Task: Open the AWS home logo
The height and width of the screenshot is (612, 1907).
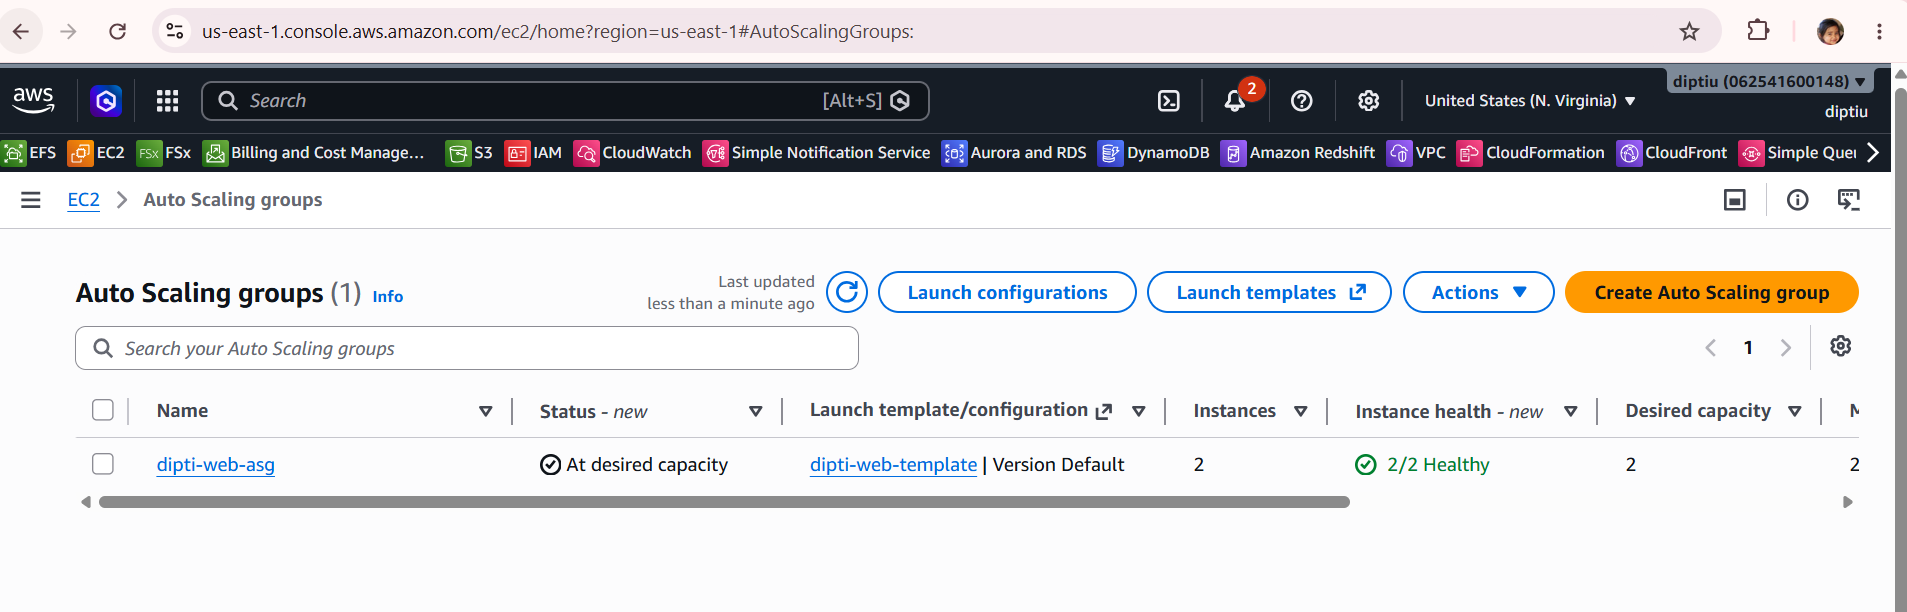Action: [33, 100]
